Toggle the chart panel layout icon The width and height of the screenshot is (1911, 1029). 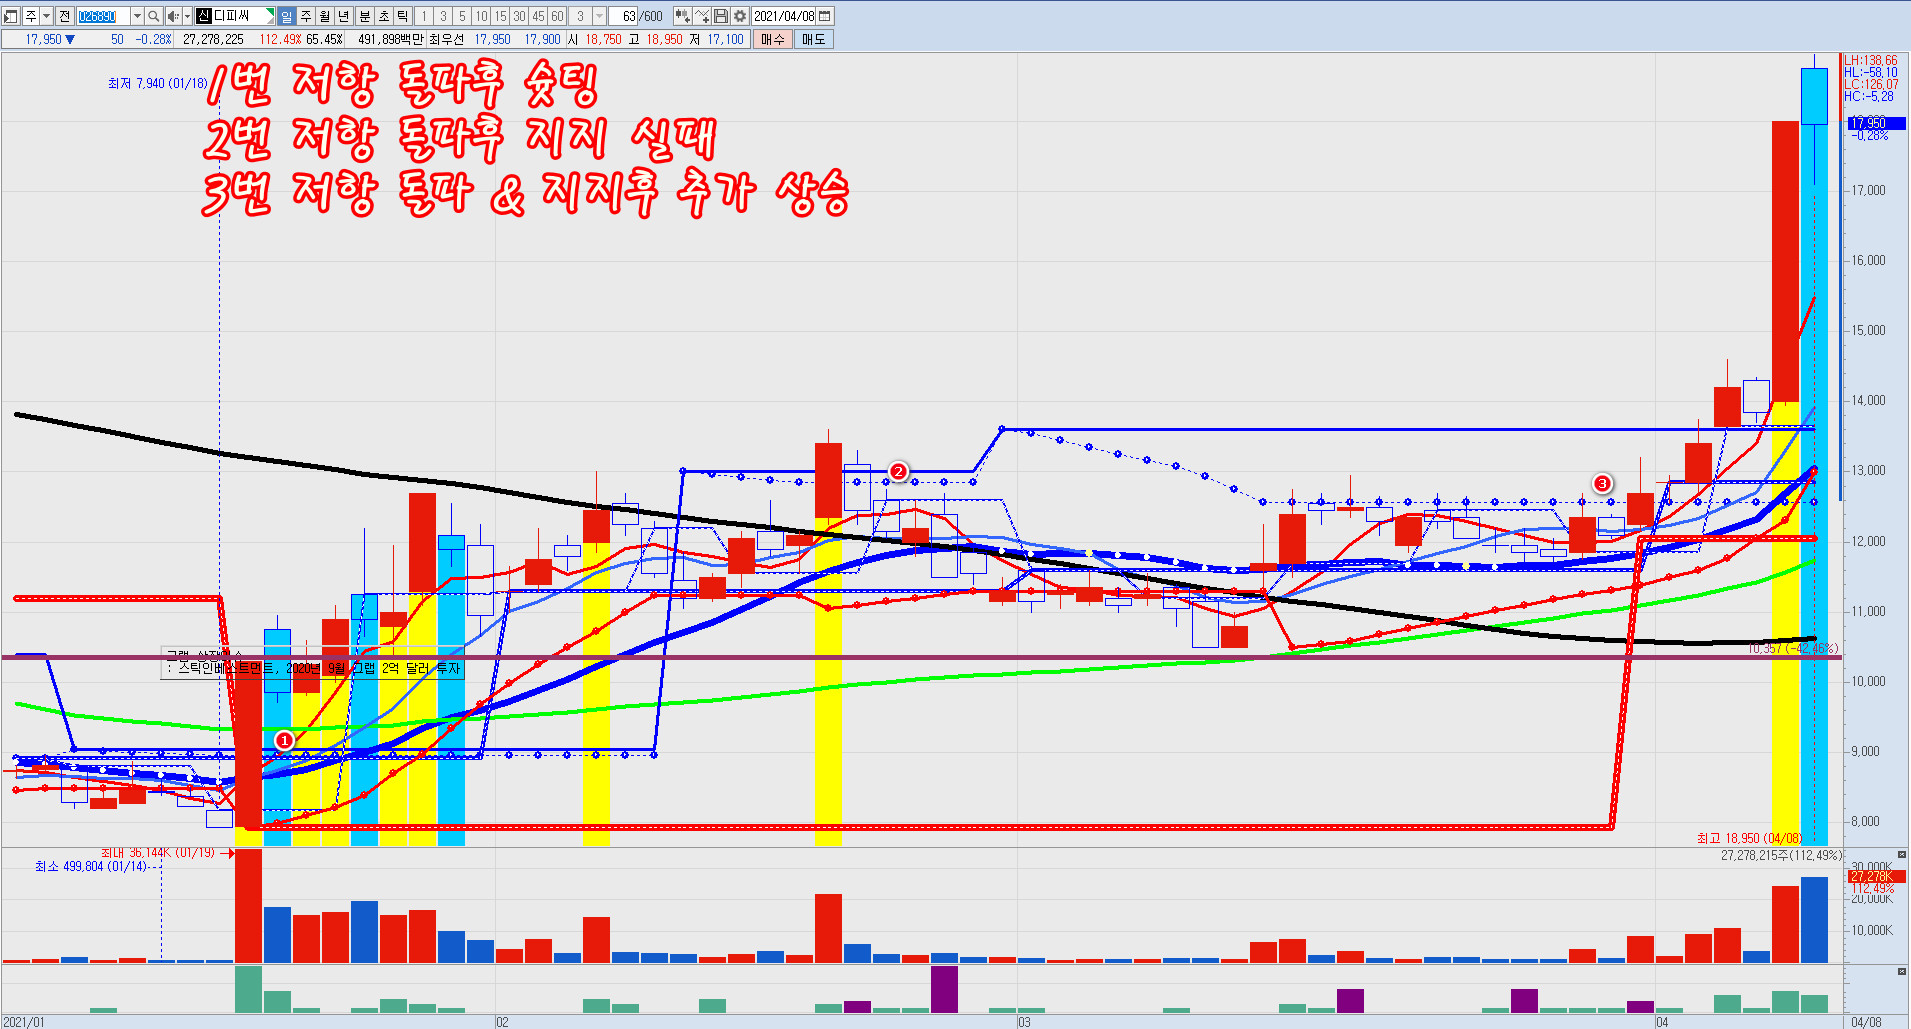point(10,16)
